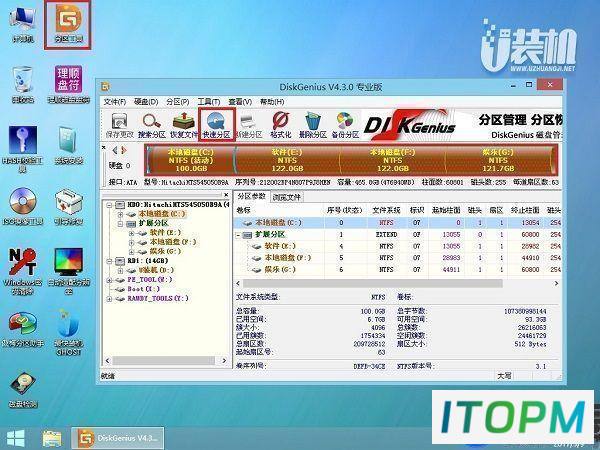The image size is (600, 450).
Task: Open the Windows Start button
Action: click(x=15, y=438)
